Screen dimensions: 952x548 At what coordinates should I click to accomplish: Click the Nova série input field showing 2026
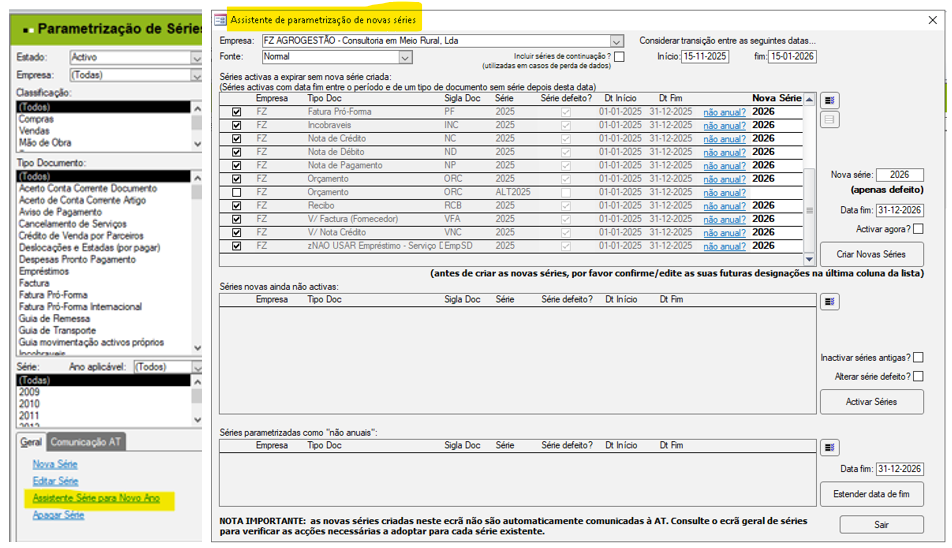[x=900, y=175]
